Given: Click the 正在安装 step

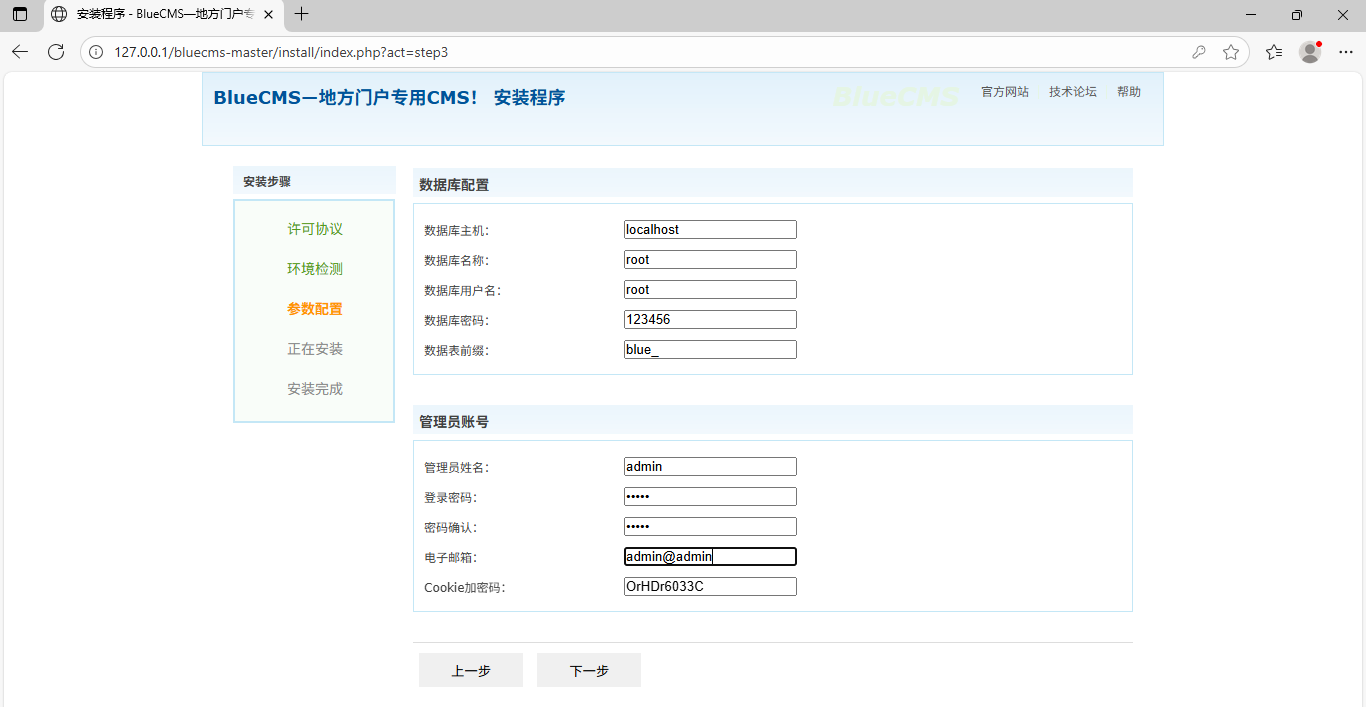Looking at the screenshot, I should (x=315, y=349).
